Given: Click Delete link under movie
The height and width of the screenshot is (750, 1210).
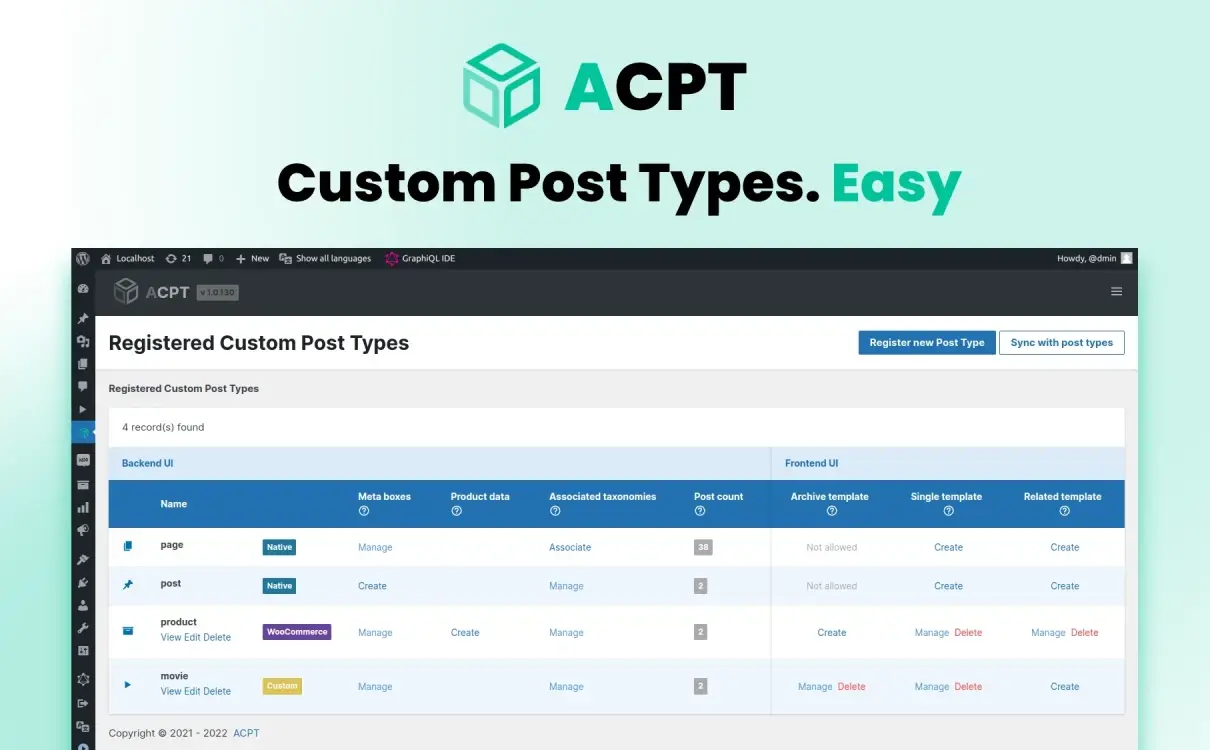Looking at the screenshot, I should click(x=217, y=691).
